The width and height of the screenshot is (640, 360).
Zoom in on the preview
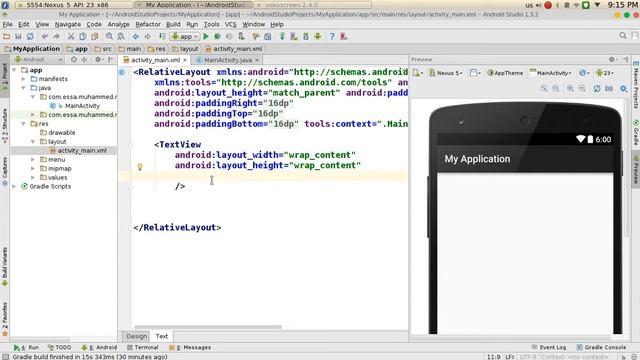click(x=570, y=88)
